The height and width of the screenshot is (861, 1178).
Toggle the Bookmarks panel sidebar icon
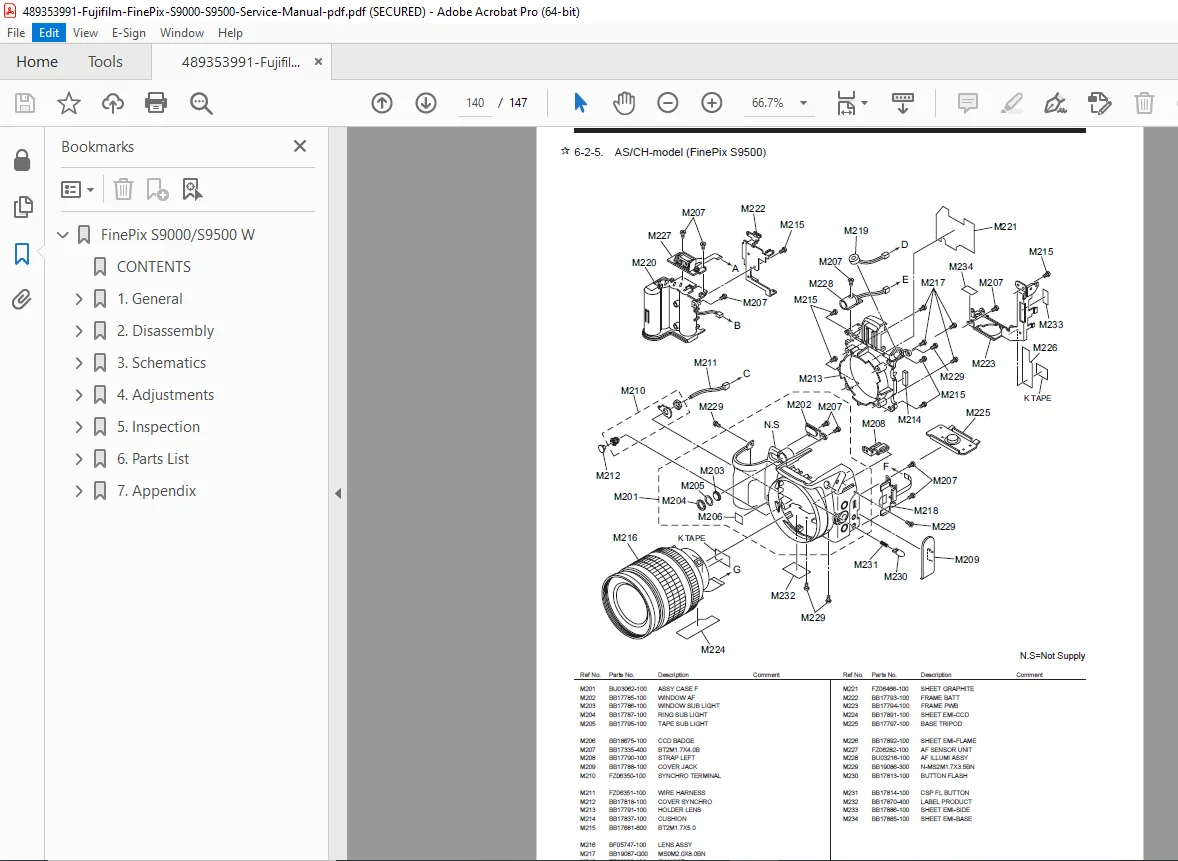[x=22, y=254]
